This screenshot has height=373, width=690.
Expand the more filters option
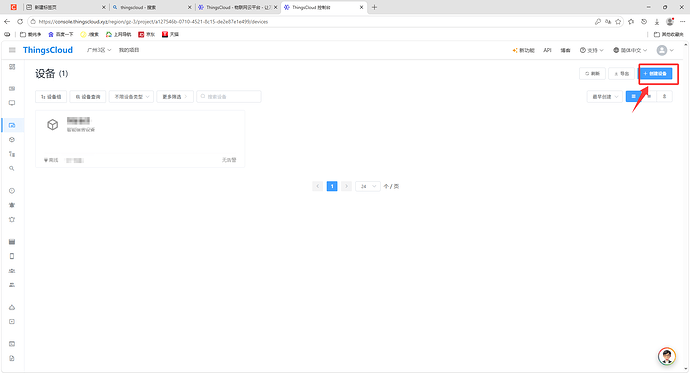click(175, 96)
